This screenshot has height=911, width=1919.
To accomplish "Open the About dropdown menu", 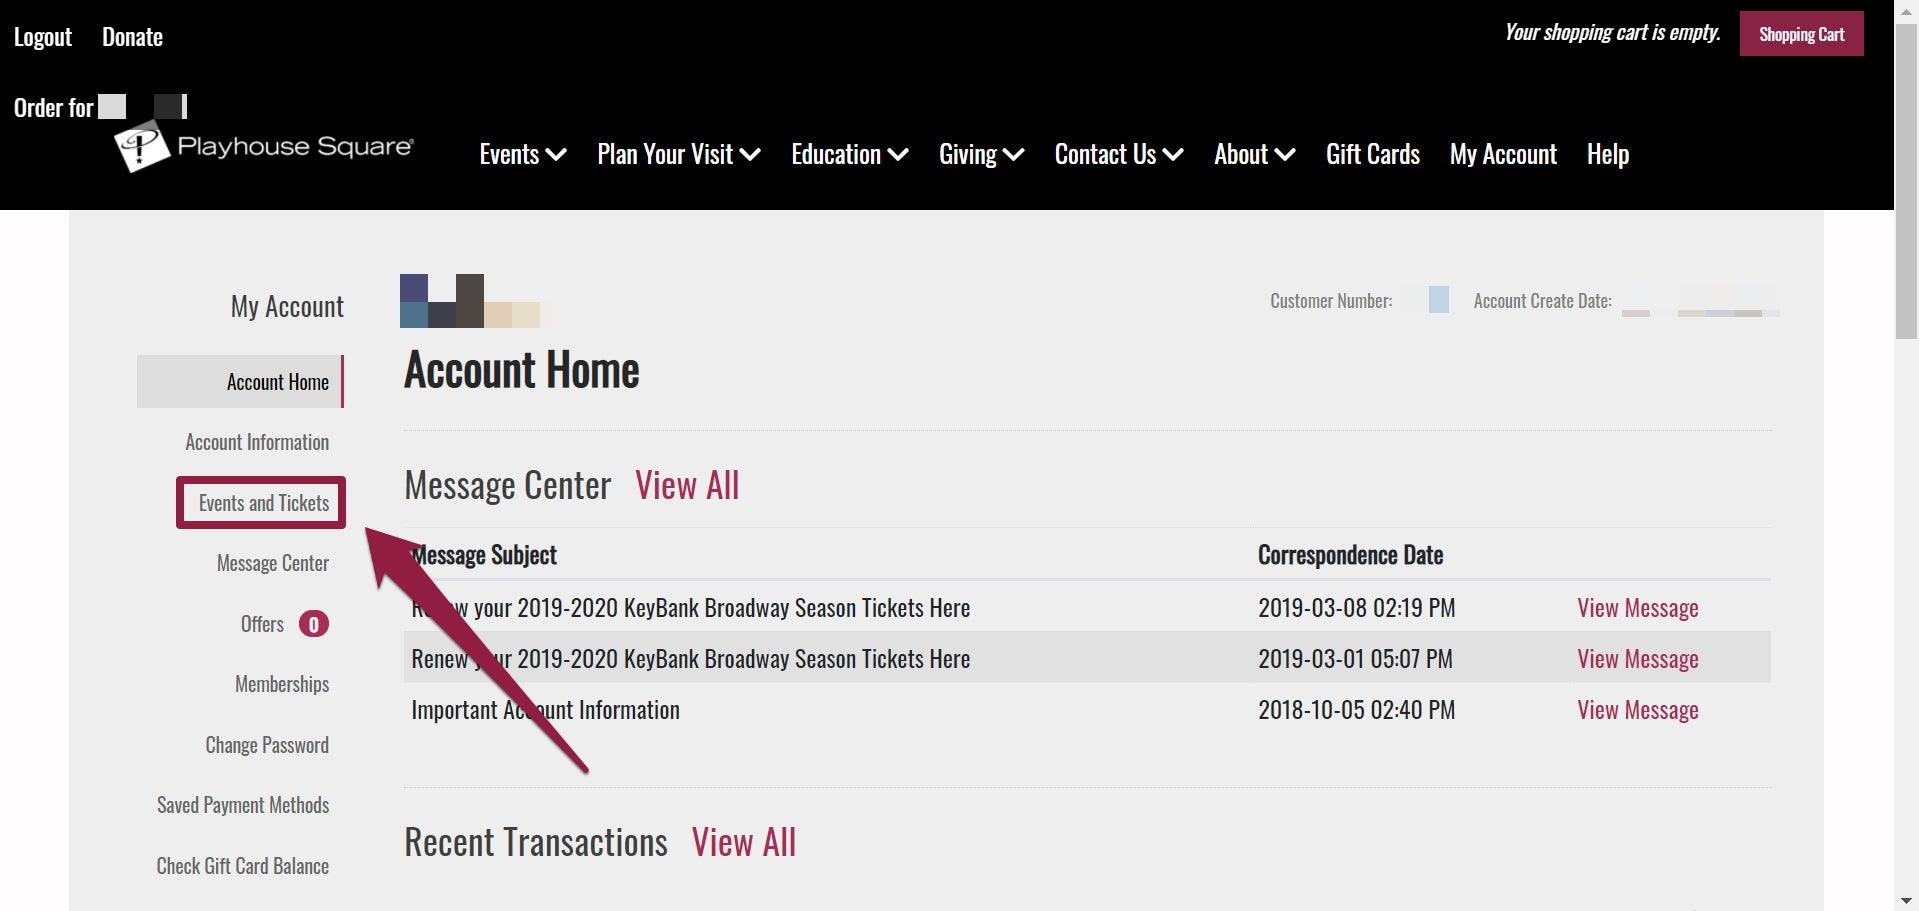I will pos(1254,155).
